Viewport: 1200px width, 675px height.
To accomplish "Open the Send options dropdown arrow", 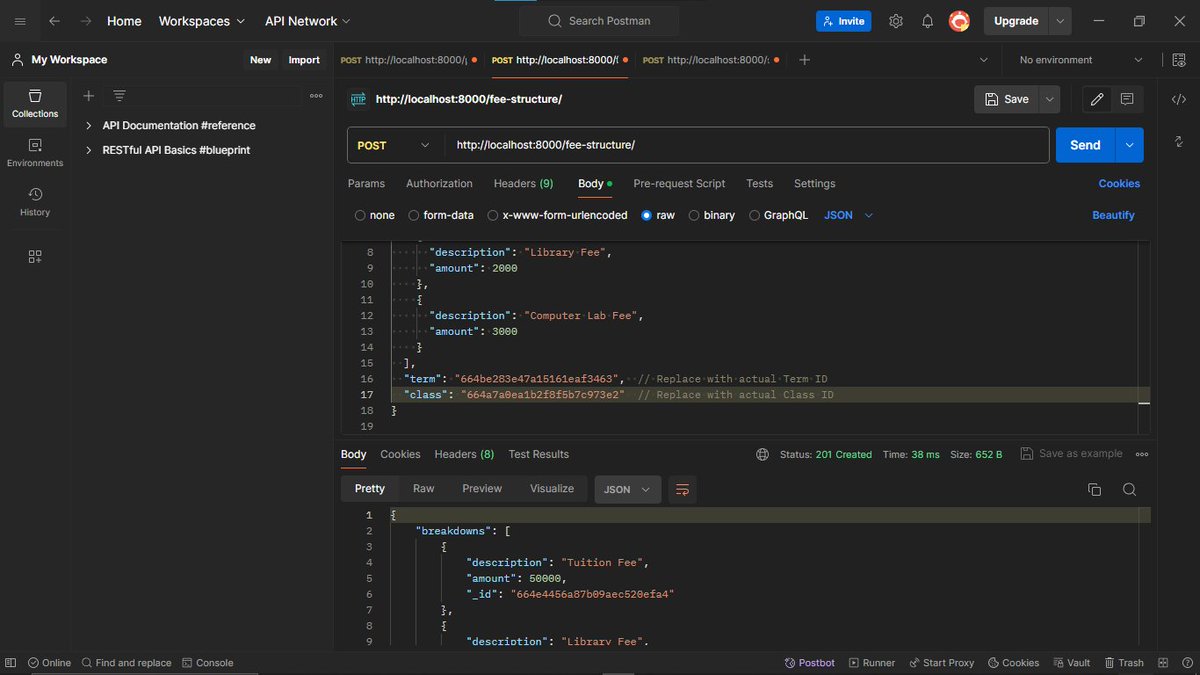I will point(1129,145).
